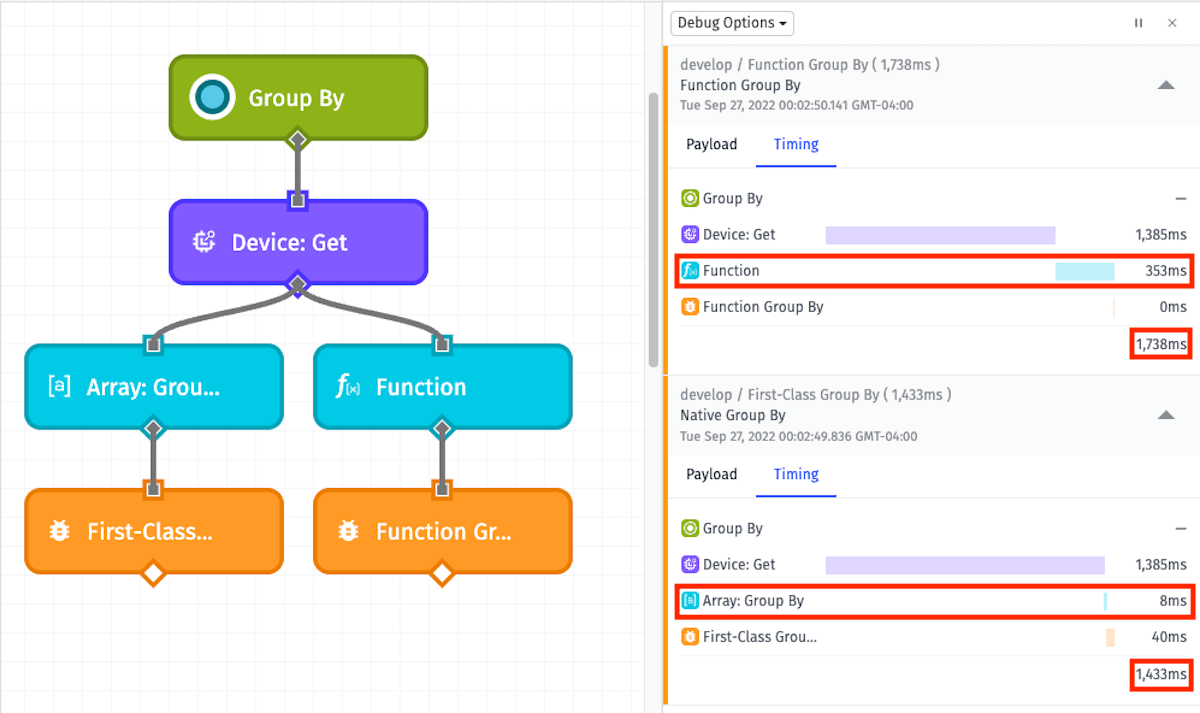The image size is (1200, 713).
Task: Collapse the Native Group By debug entry
Action: pyautogui.click(x=1166, y=416)
